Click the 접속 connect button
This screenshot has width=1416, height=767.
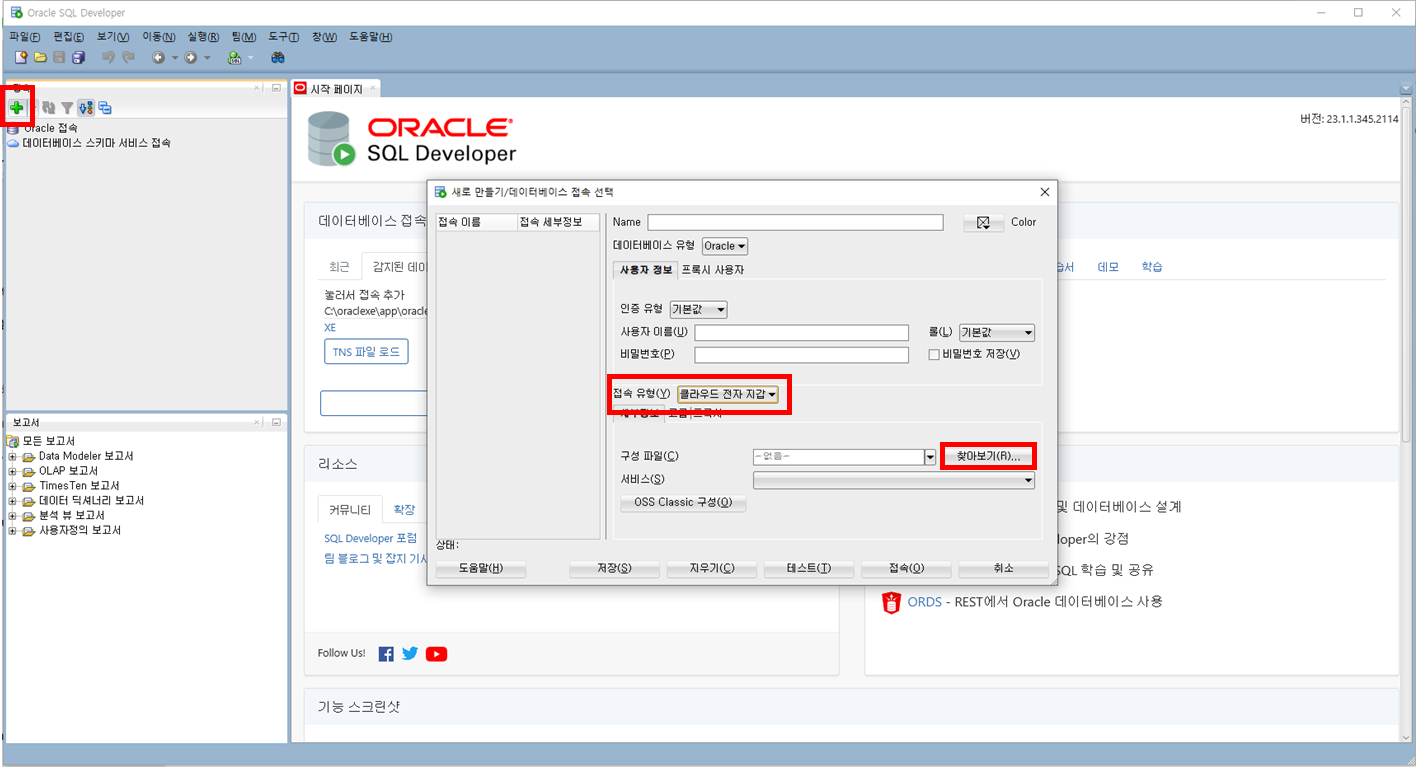point(906,568)
